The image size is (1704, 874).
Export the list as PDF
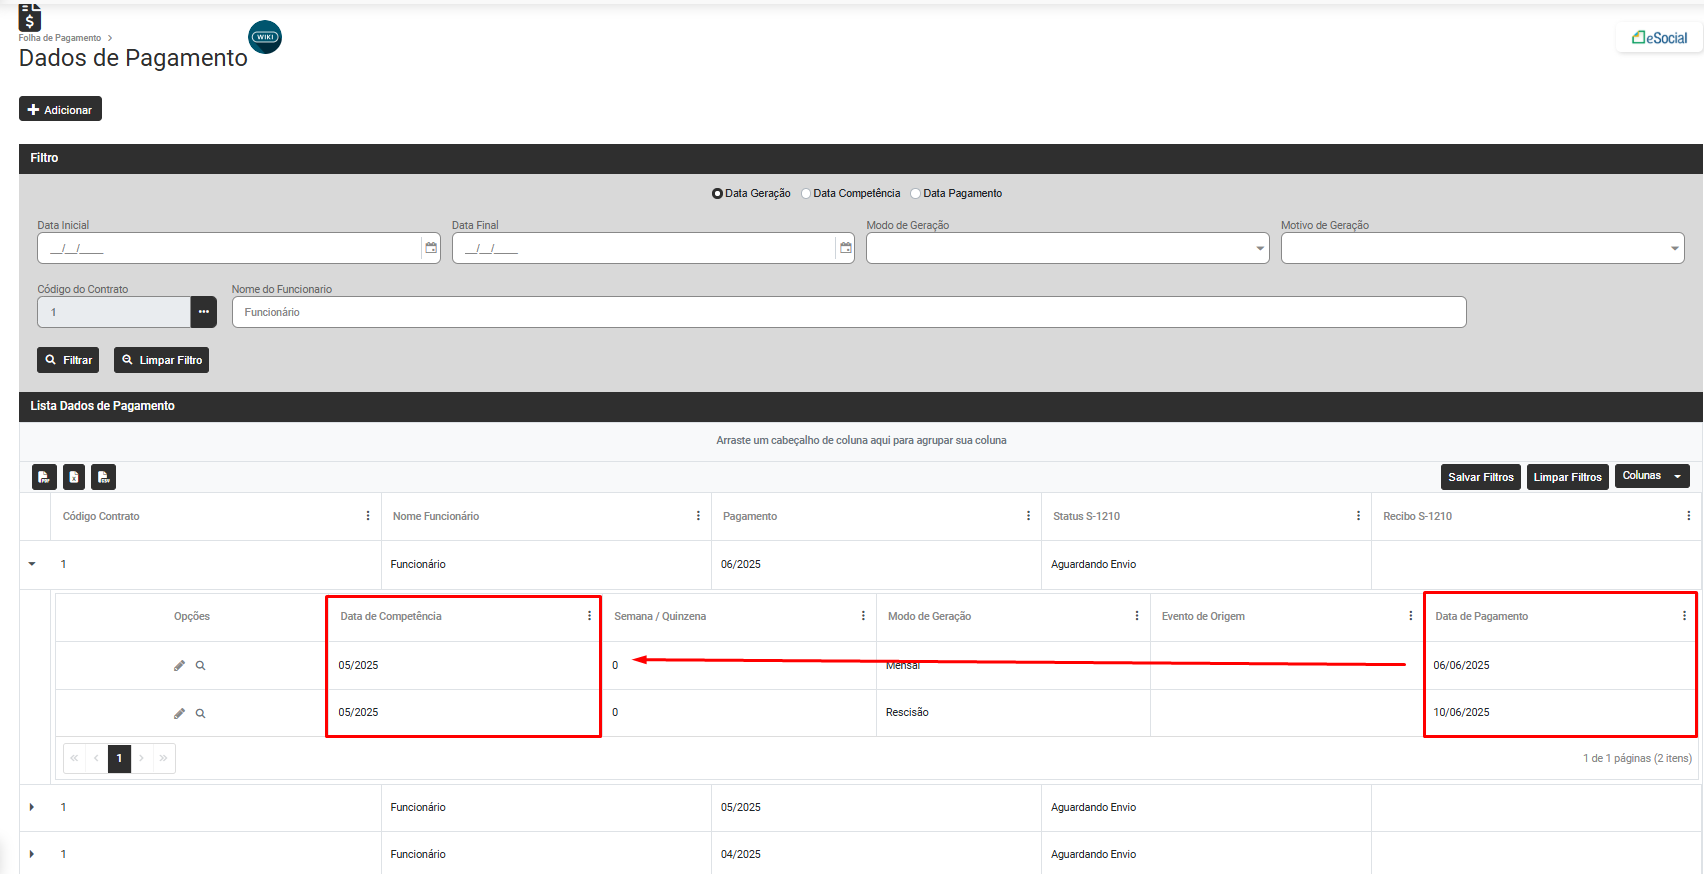(44, 477)
